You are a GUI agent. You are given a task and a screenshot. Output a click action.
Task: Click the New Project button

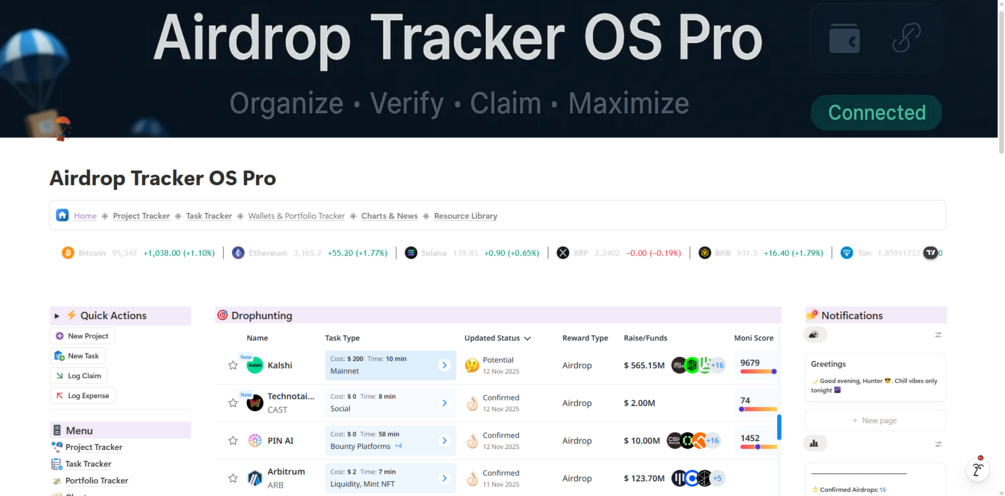(82, 336)
